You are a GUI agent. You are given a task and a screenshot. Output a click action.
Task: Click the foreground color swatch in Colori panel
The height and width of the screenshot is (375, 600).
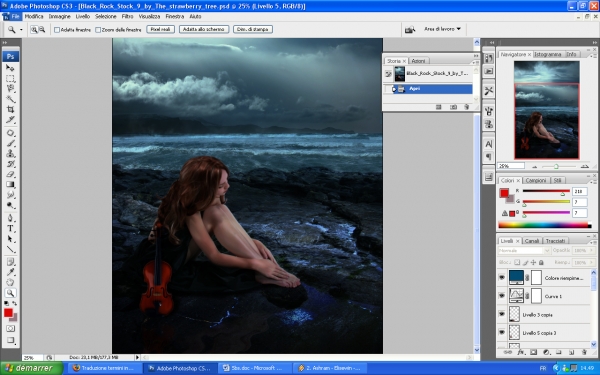coord(504,193)
